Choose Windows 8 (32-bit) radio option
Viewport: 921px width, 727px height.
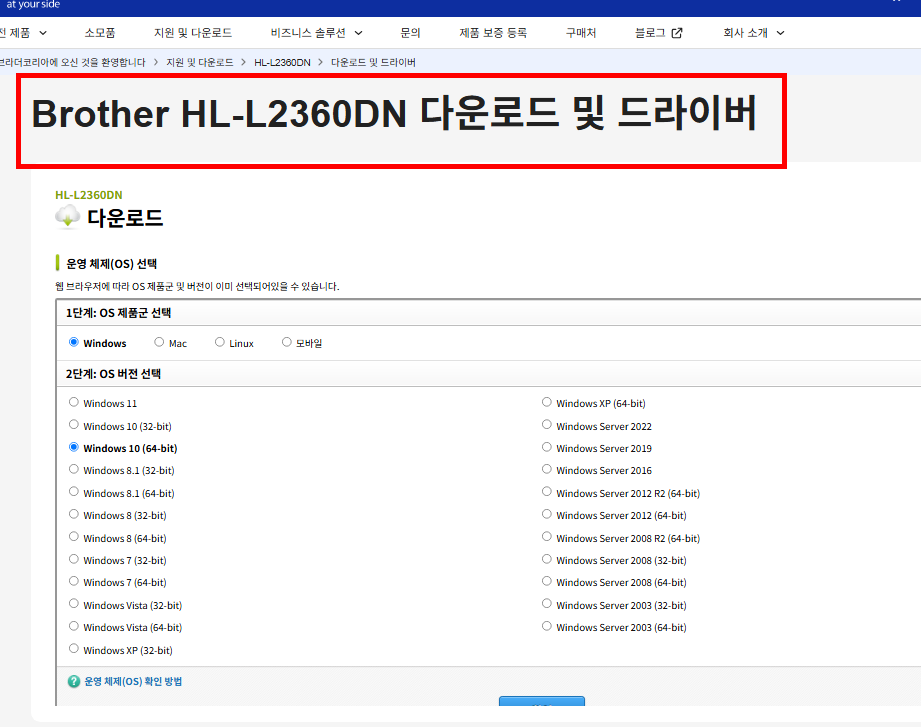[x=73, y=514]
